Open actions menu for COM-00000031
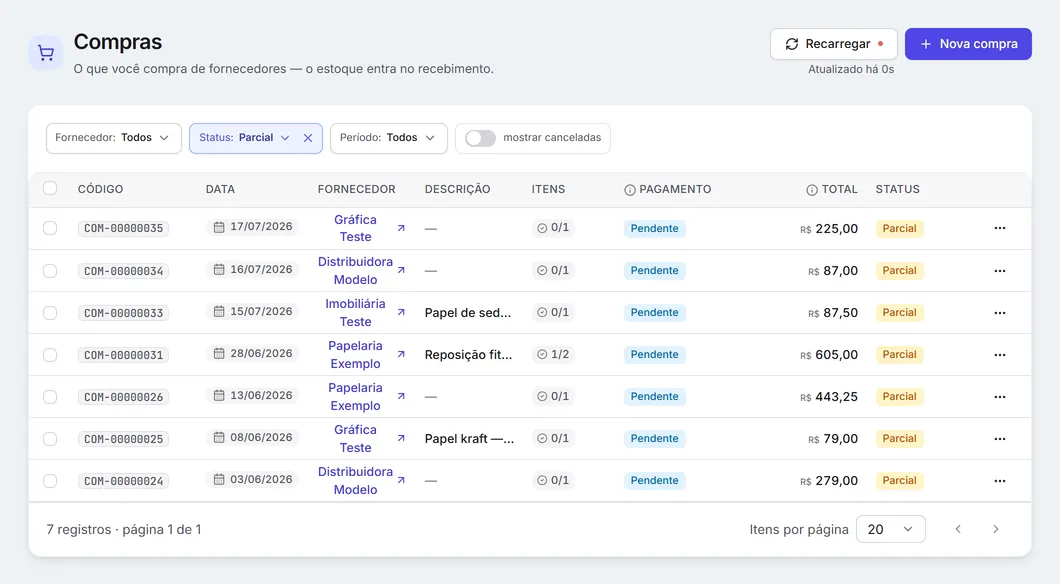The image size is (1060, 584). coord(1000,354)
